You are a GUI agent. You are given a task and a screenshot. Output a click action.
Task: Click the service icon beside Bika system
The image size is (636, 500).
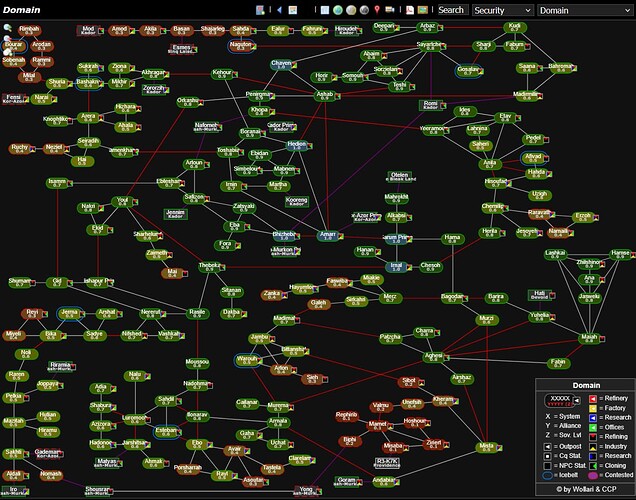coord(64,336)
